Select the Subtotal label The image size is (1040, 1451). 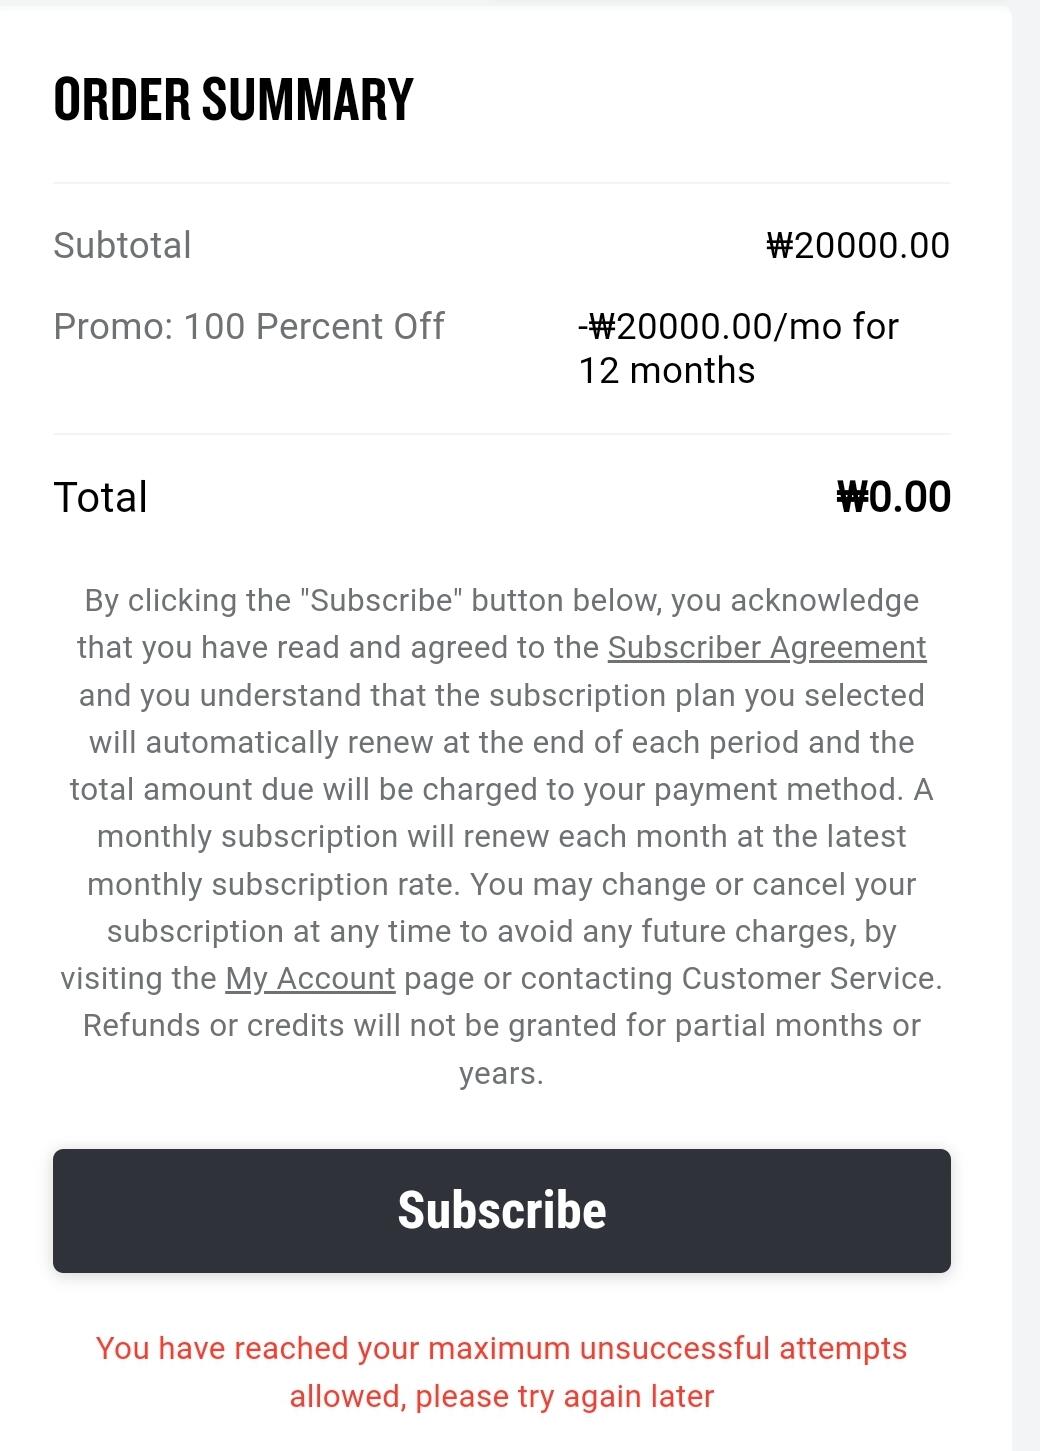click(122, 246)
